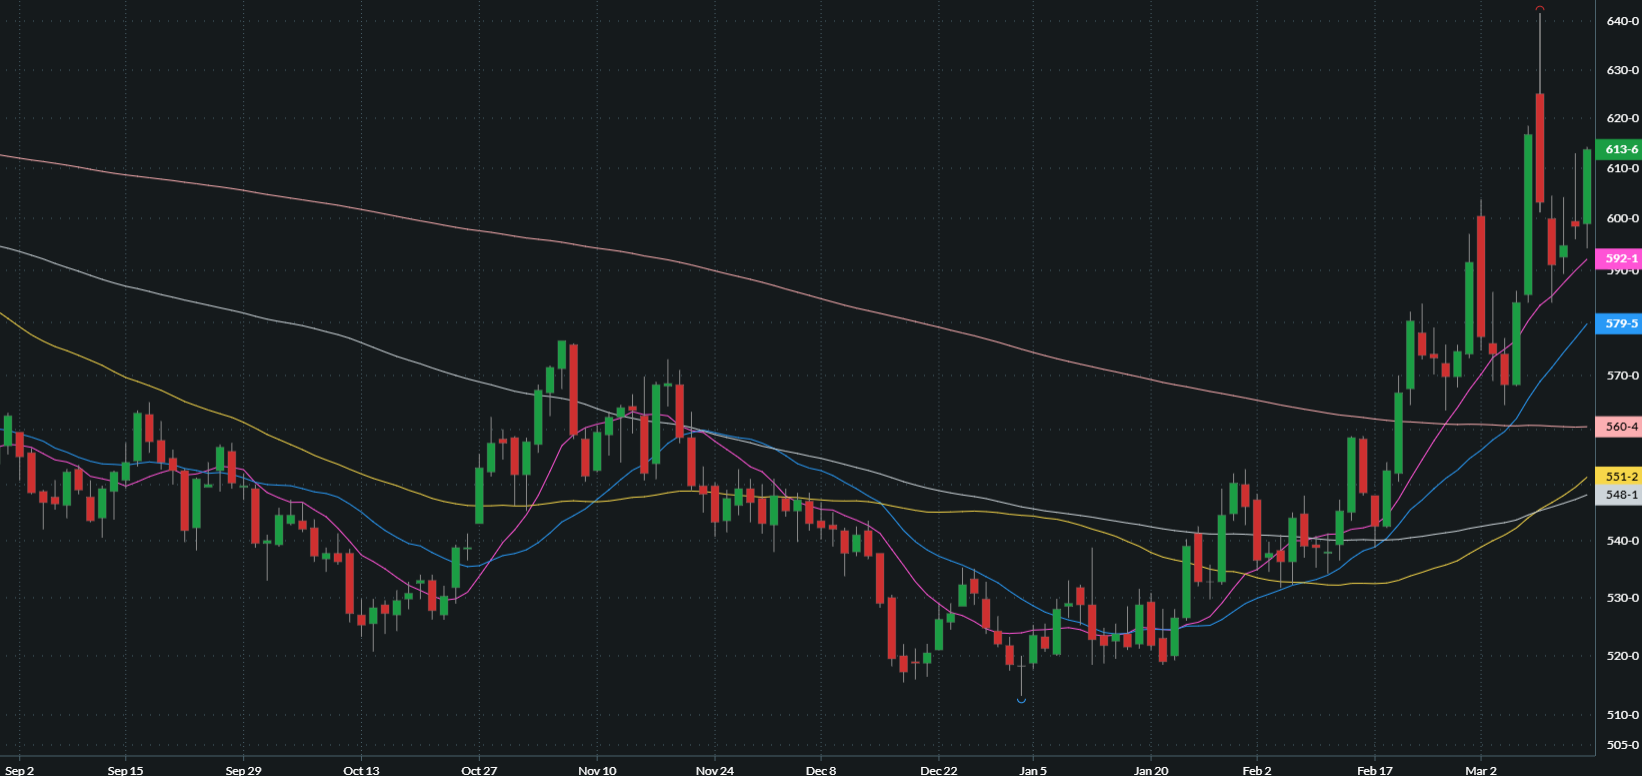
Task: Select the Mar 2 date label
Action: (1481, 770)
